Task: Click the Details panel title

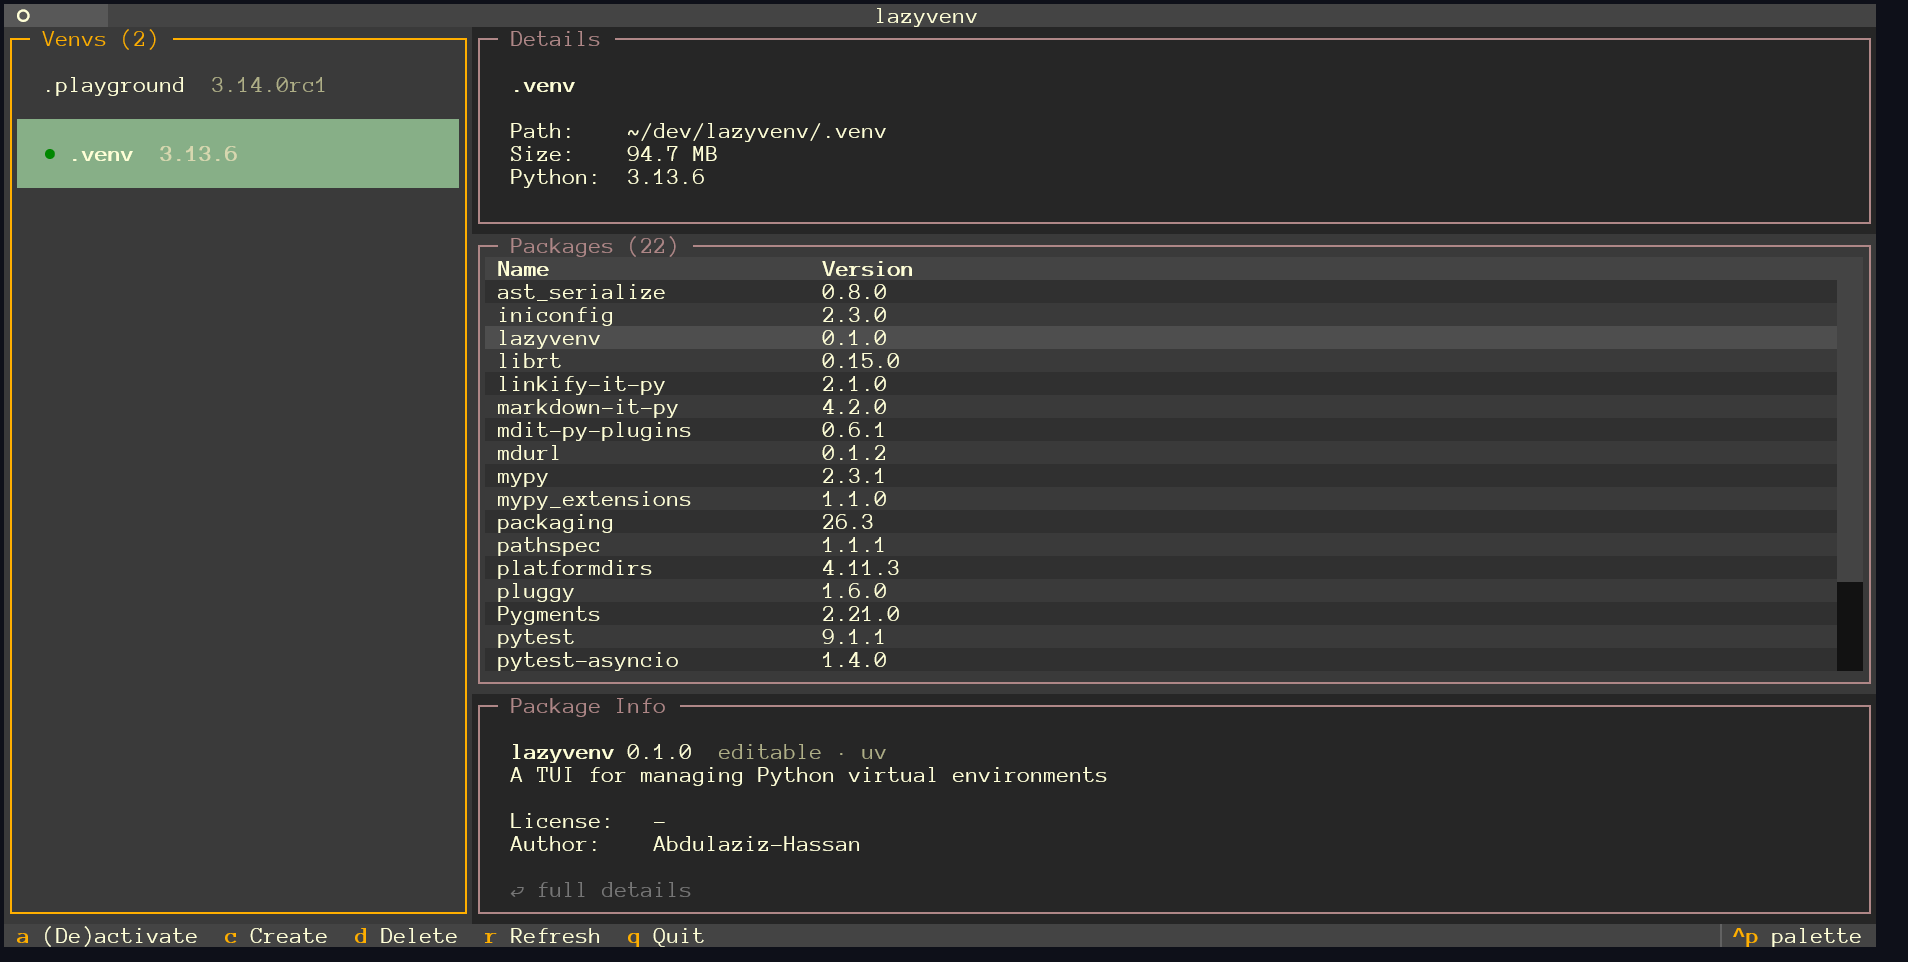Action: click(555, 39)
